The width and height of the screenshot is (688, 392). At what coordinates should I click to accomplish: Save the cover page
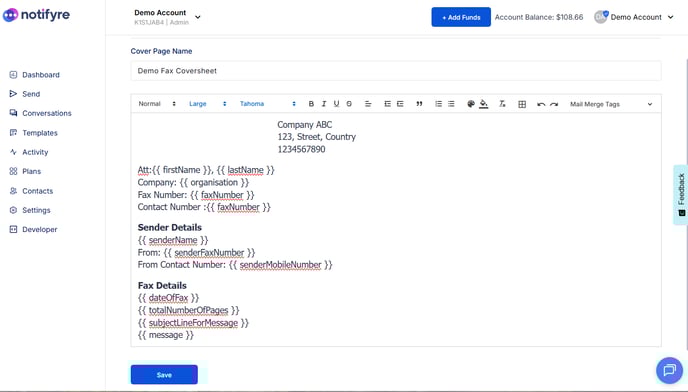[164, 374]
